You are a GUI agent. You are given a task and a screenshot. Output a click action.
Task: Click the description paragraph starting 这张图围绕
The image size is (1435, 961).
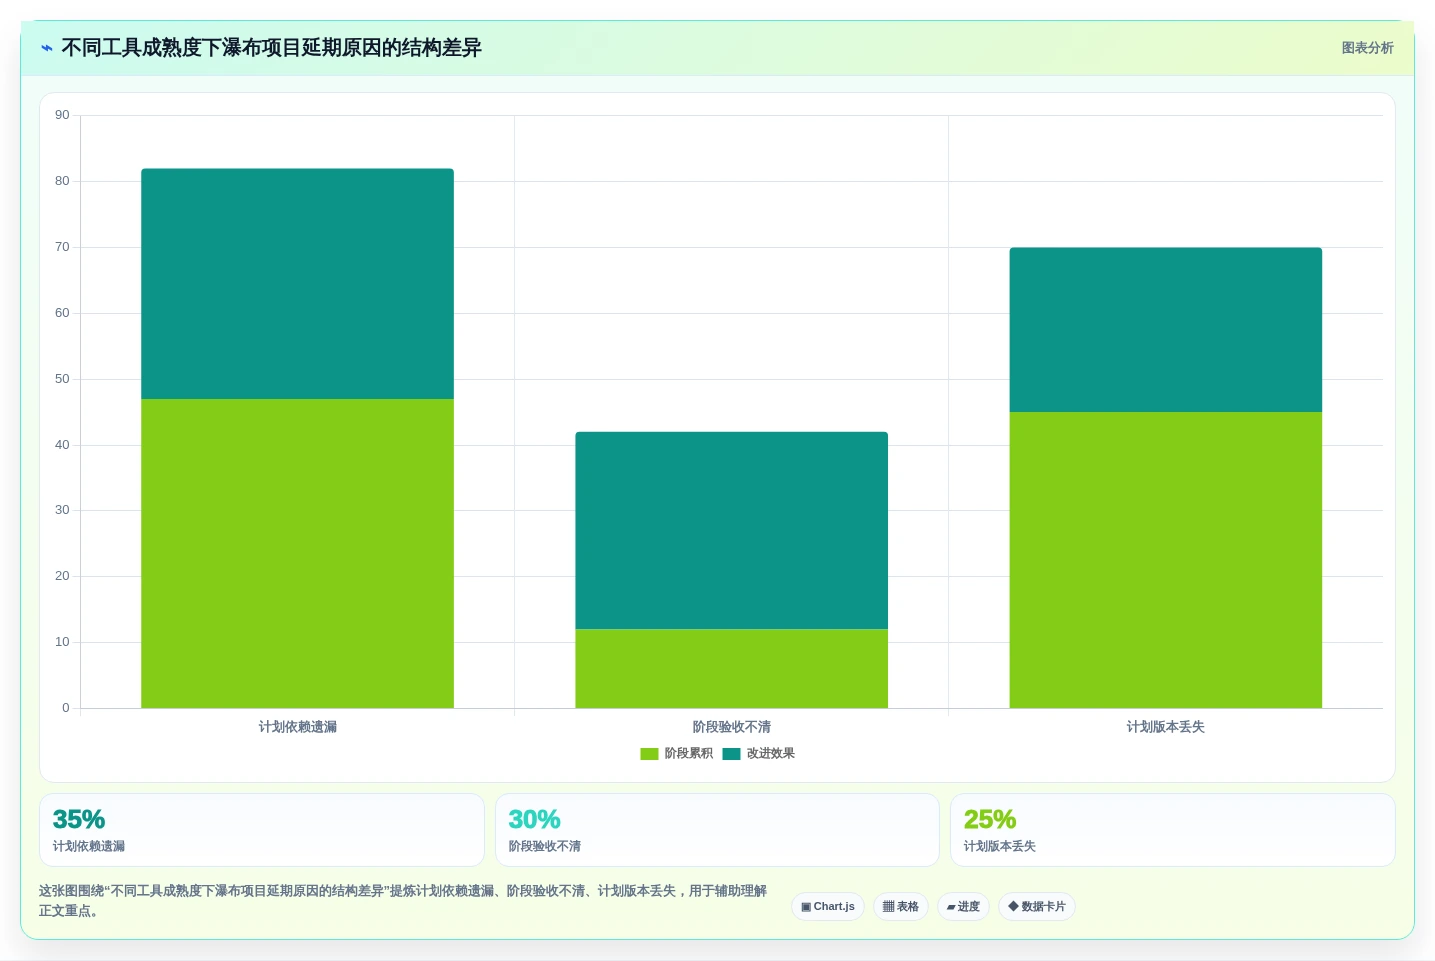403,901
